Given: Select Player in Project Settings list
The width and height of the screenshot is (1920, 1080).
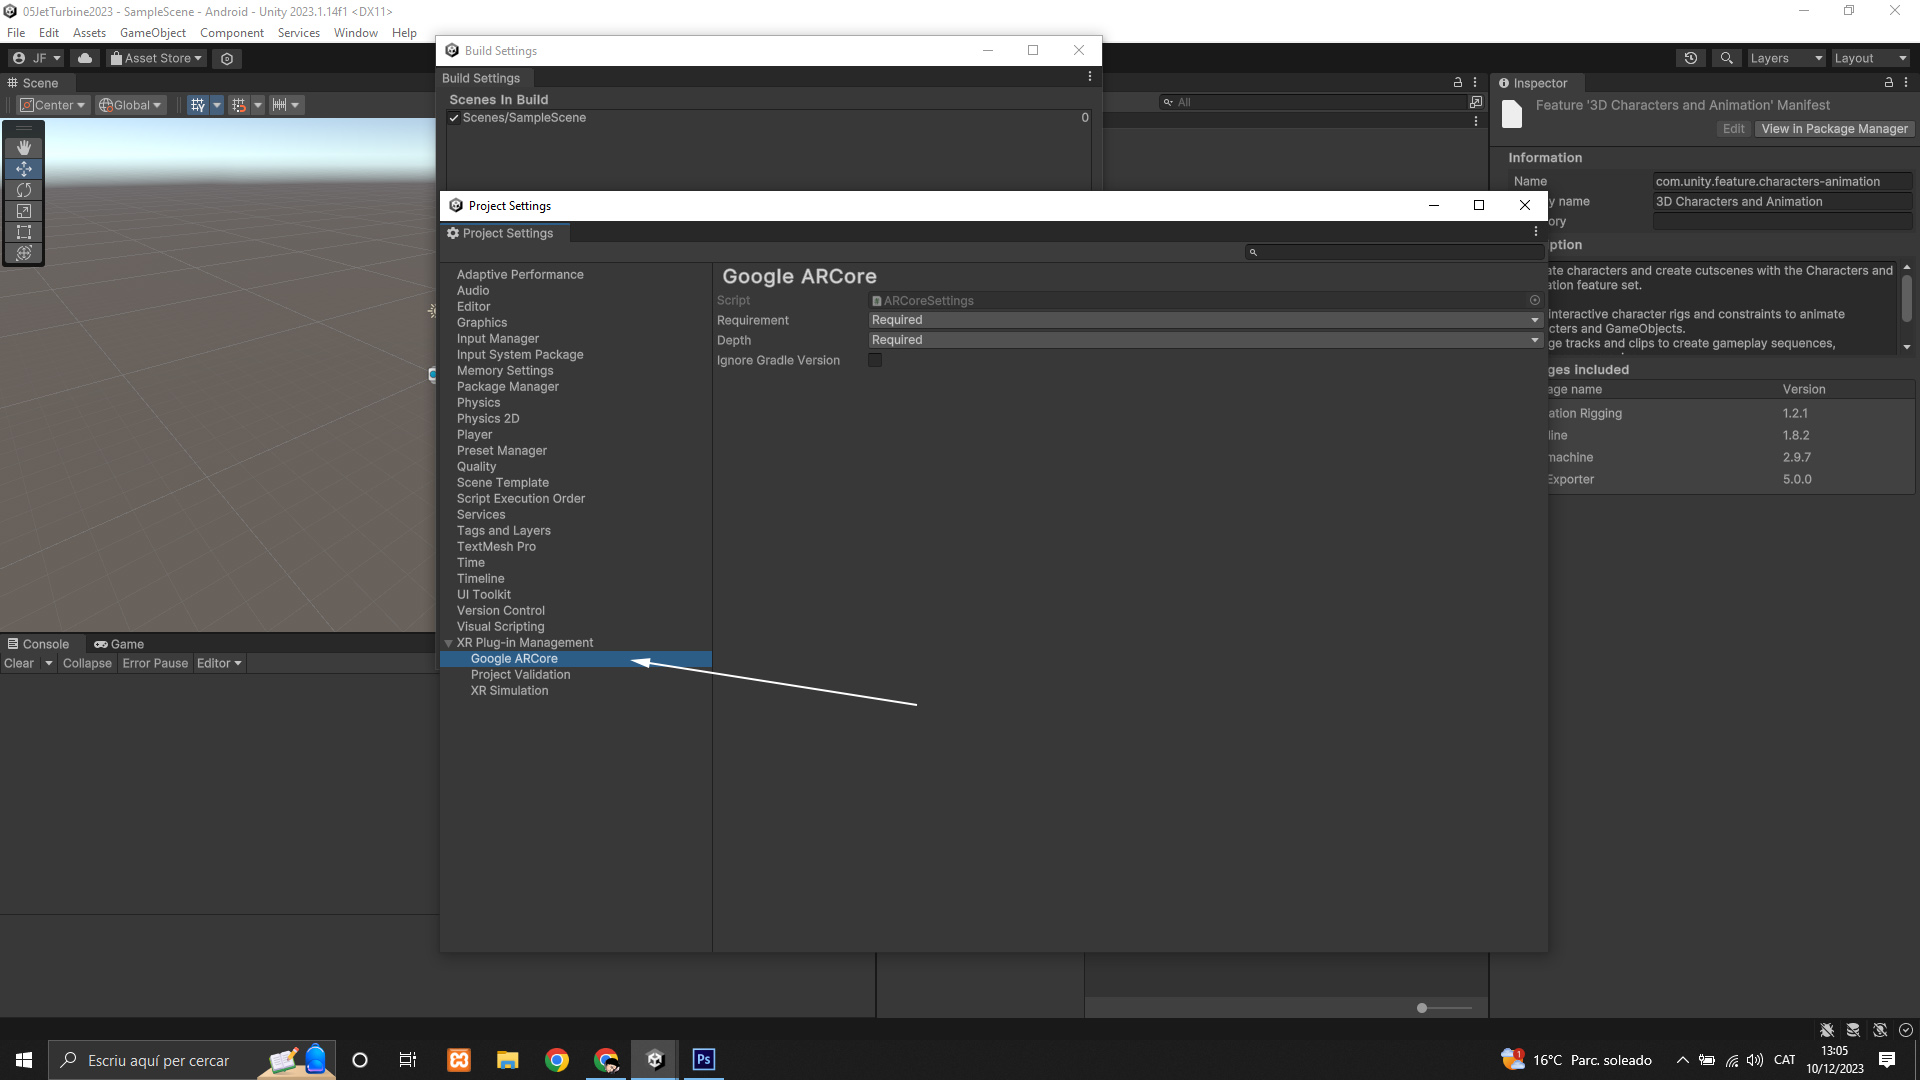Looking at the screenshot, I should 474,435.
